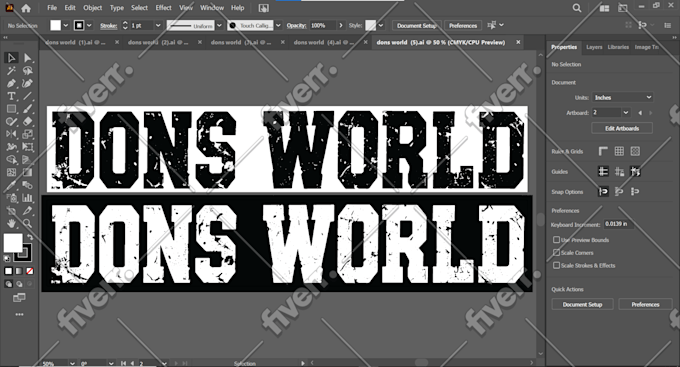Select the Scale tool

click(x=28, y=134)
